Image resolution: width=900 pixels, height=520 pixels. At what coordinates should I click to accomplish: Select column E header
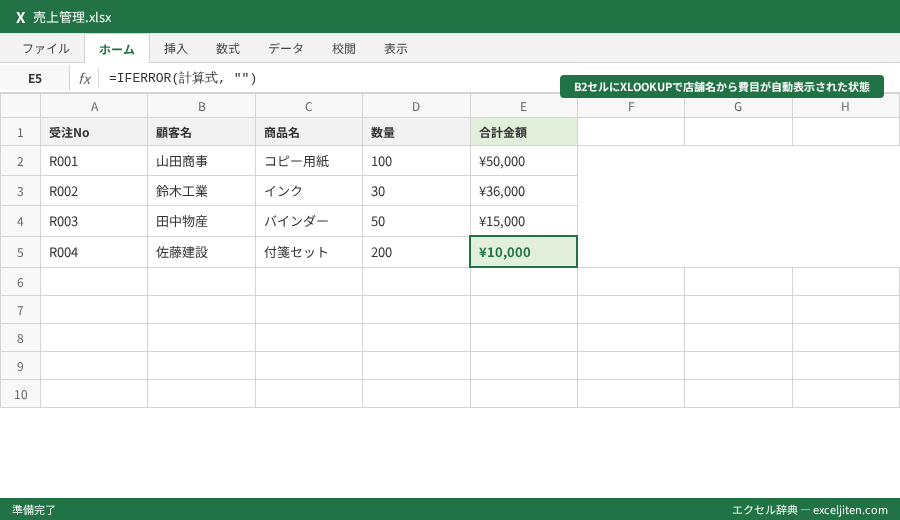pos(523,107)
